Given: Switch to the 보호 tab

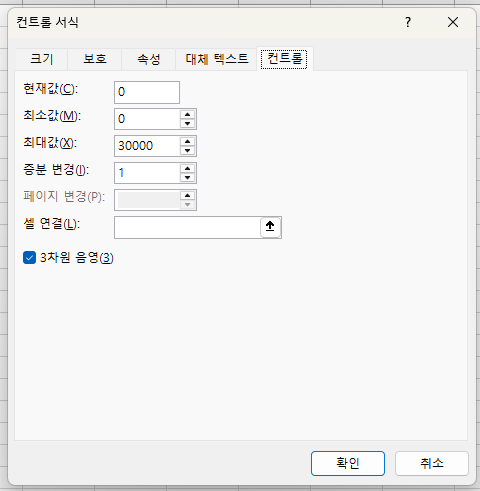Looking at the screenshot, I should pos(95,59).
